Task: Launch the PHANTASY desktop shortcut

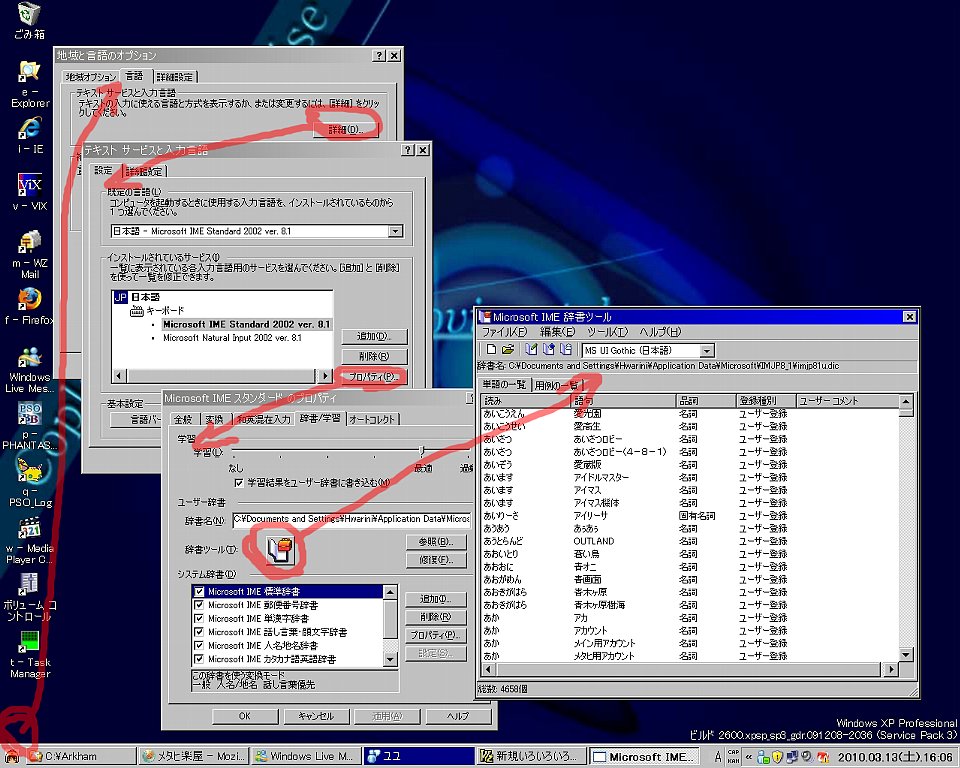Action: (29, 426)
